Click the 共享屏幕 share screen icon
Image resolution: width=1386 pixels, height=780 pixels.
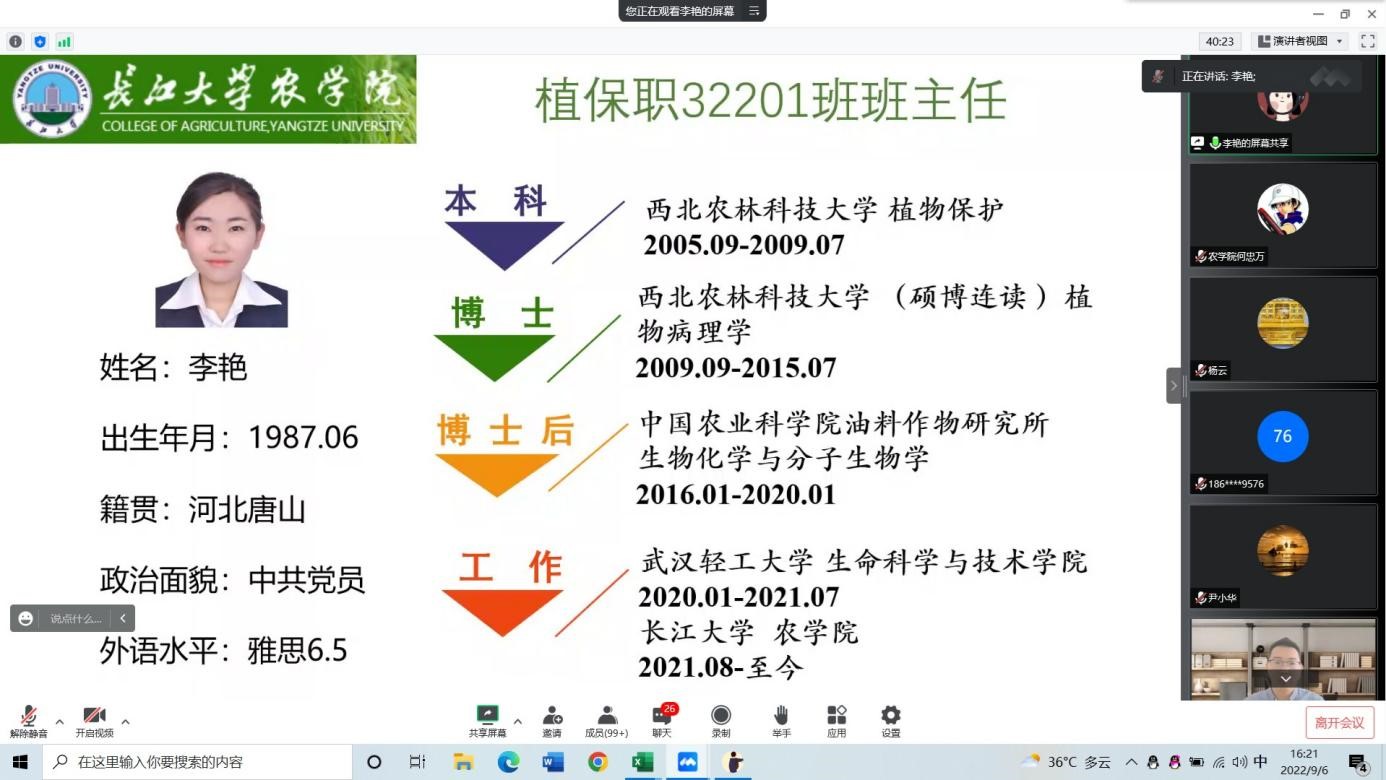pos(487,715)
